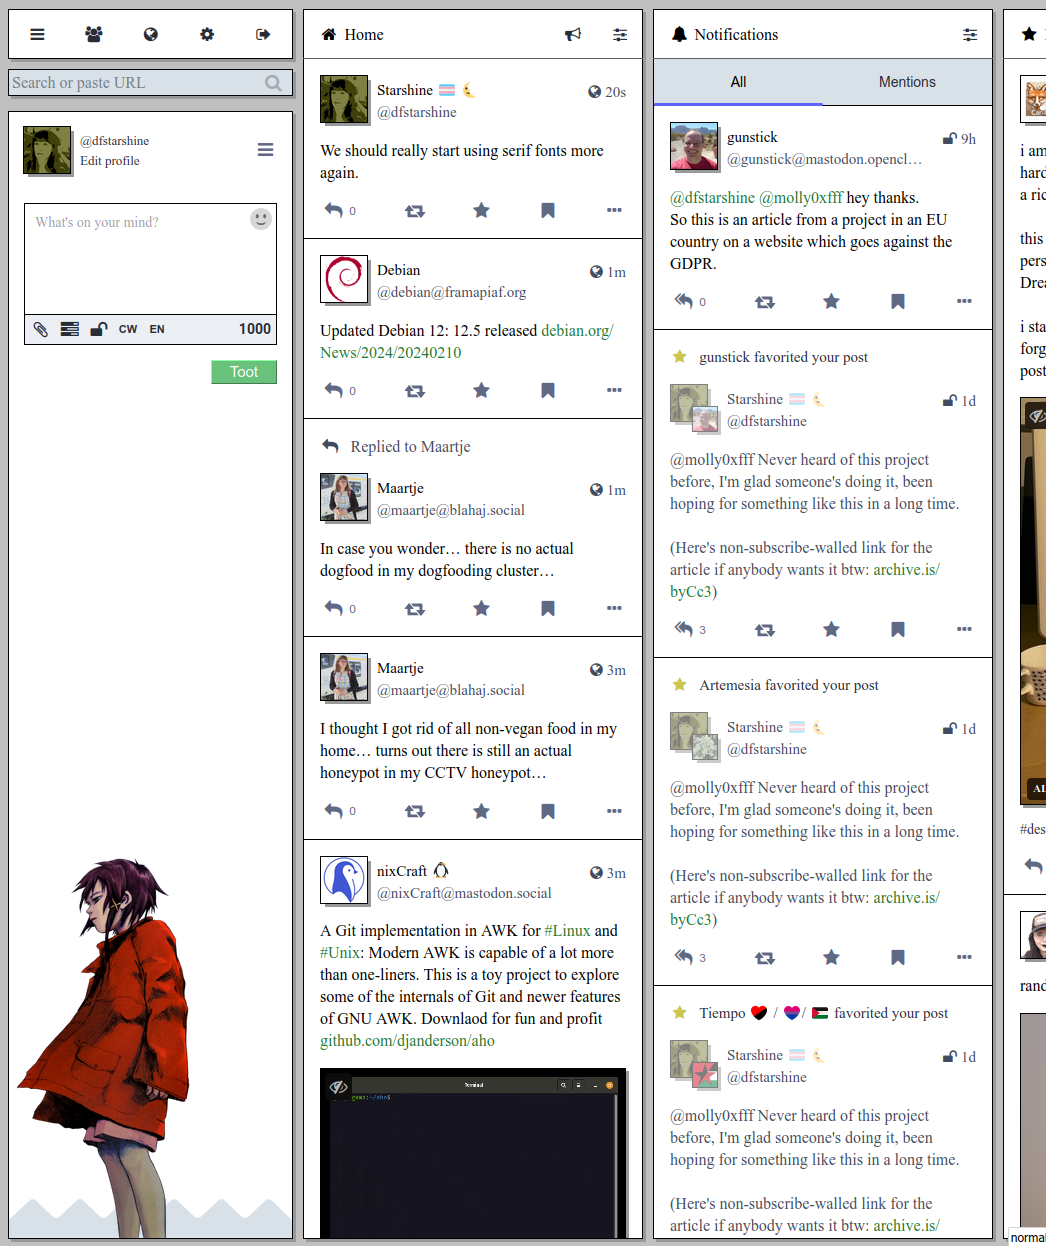Open preferences via the gear icon

[207, 34]
